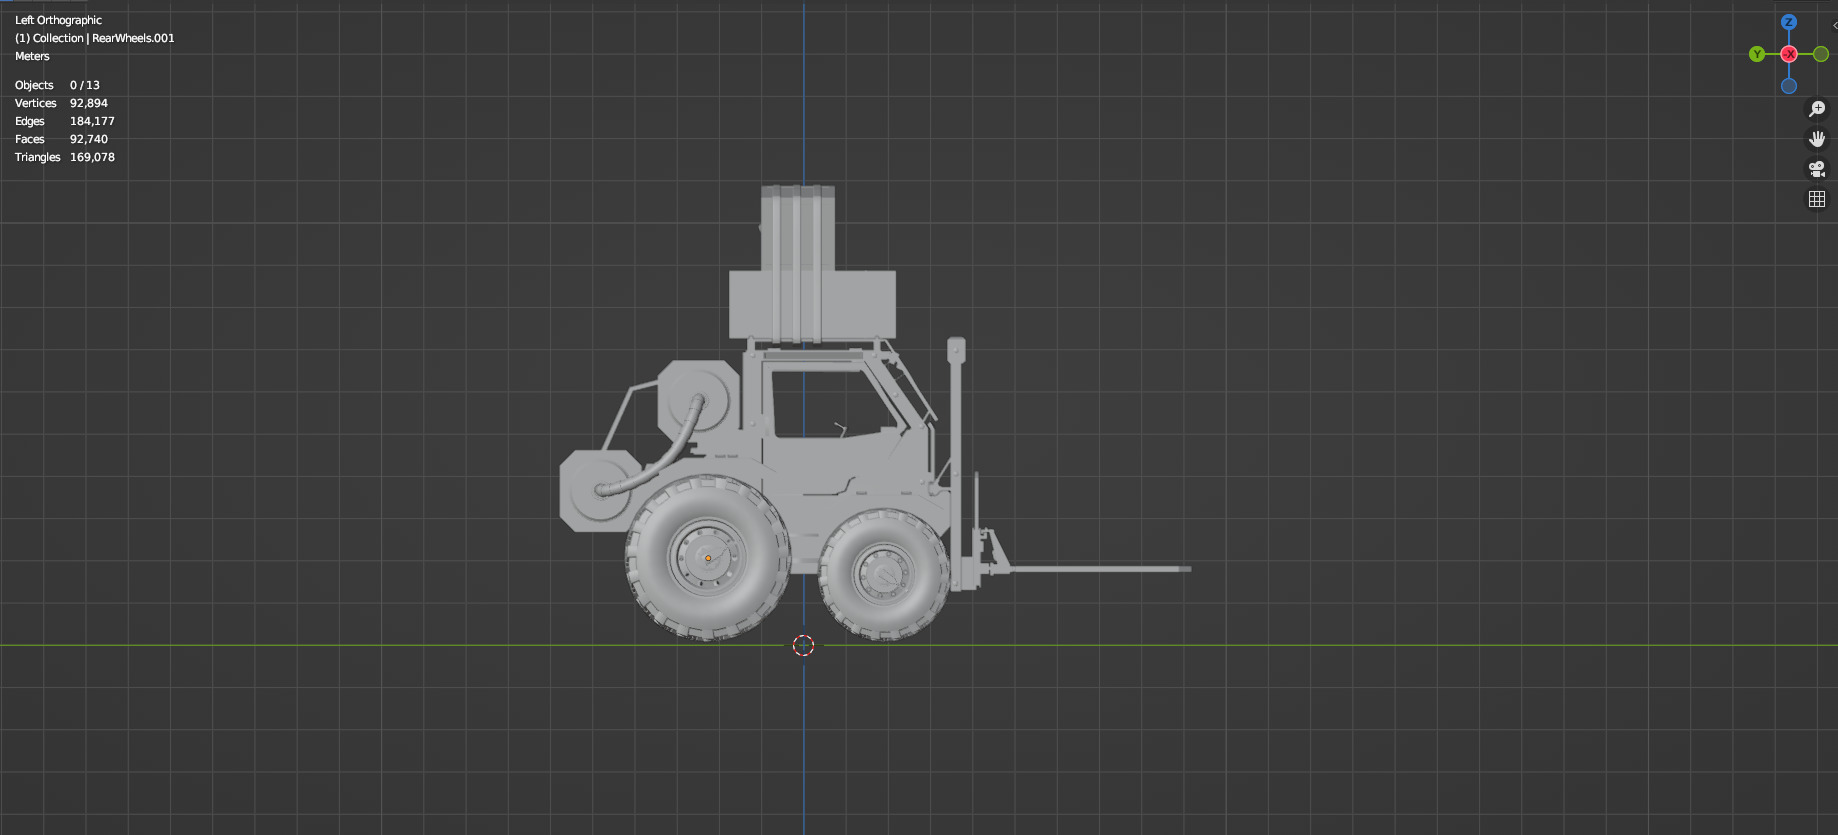
Task: Click the Objects count "0 / 13"
Action: [x=85, y=85]
